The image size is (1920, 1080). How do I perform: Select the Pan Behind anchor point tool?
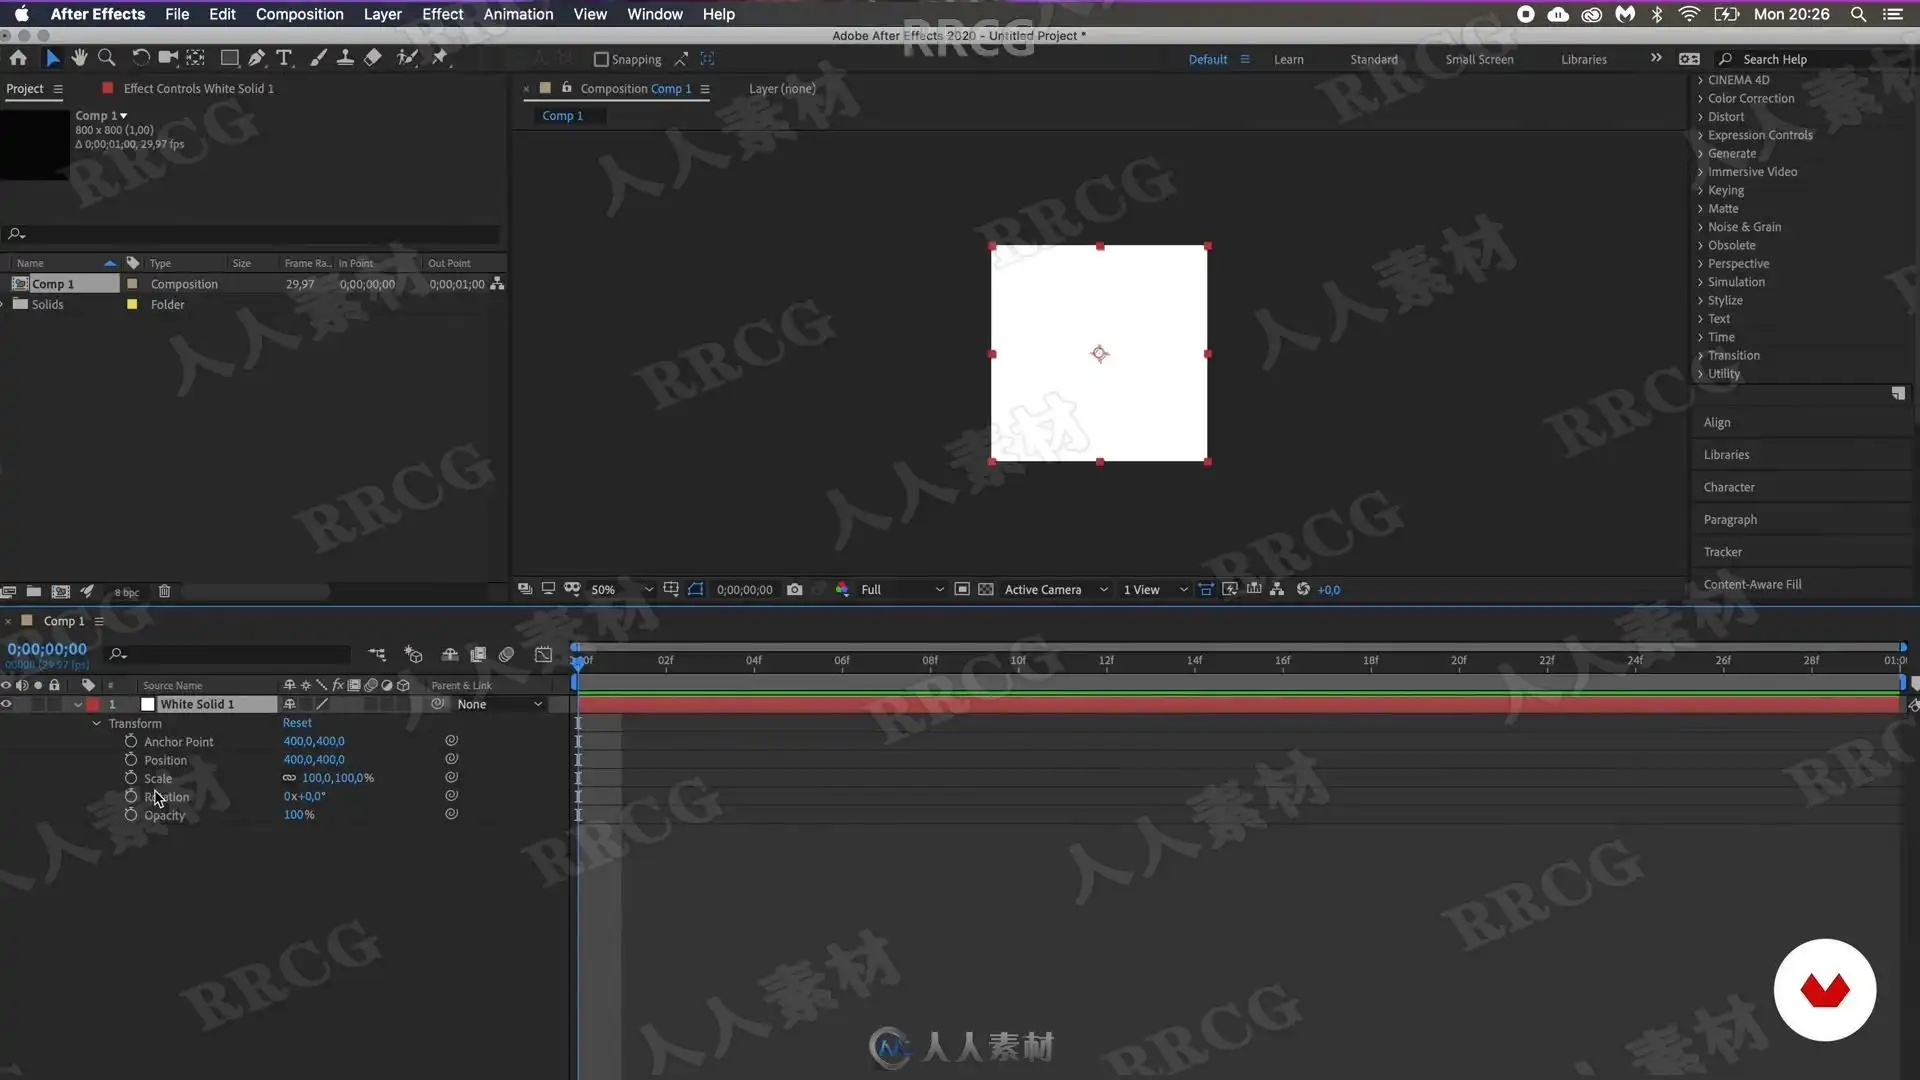196,58
